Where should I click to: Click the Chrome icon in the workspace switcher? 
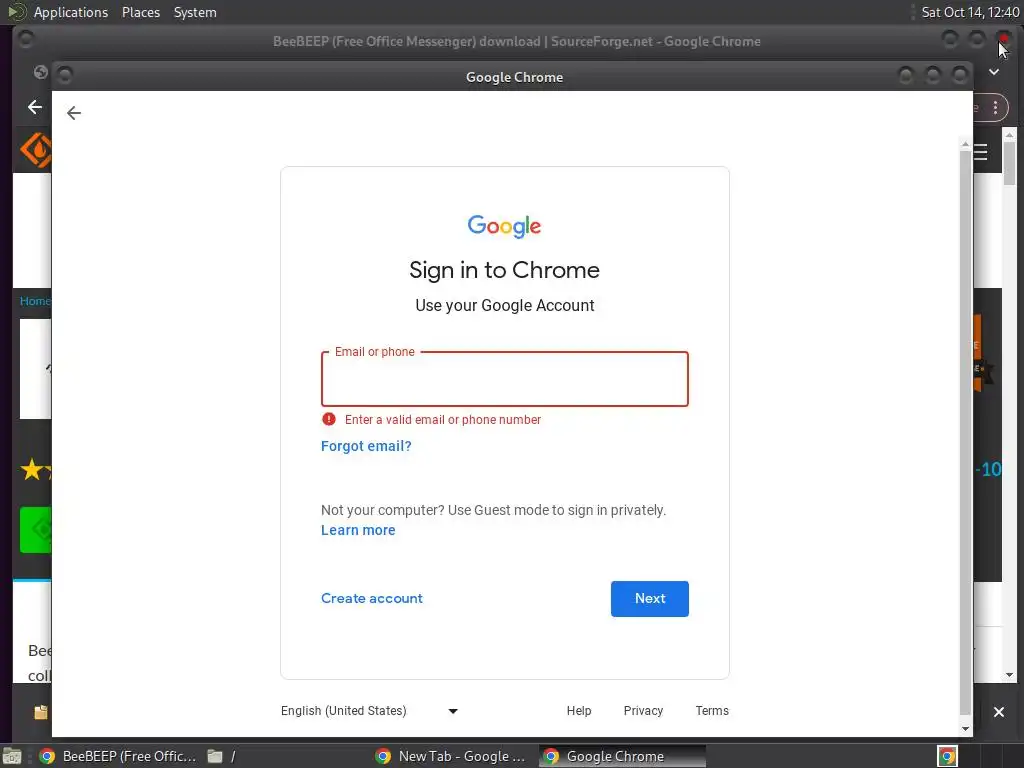(947, 756)
